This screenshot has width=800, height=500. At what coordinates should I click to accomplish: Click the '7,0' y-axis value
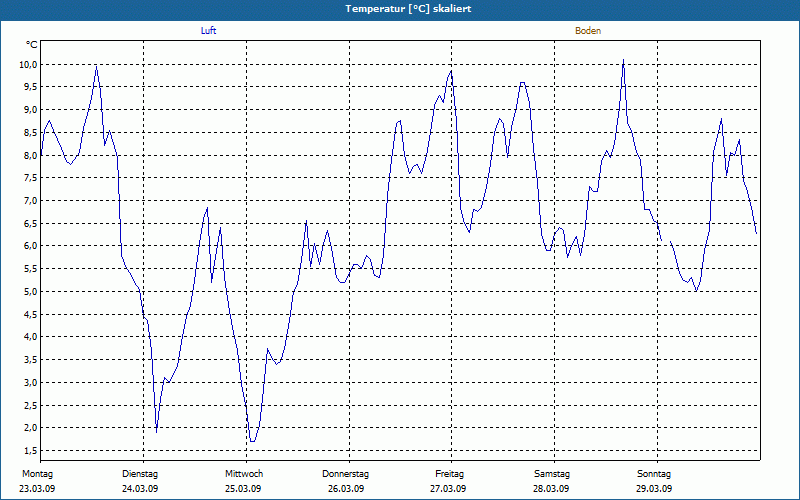point(31,201)
